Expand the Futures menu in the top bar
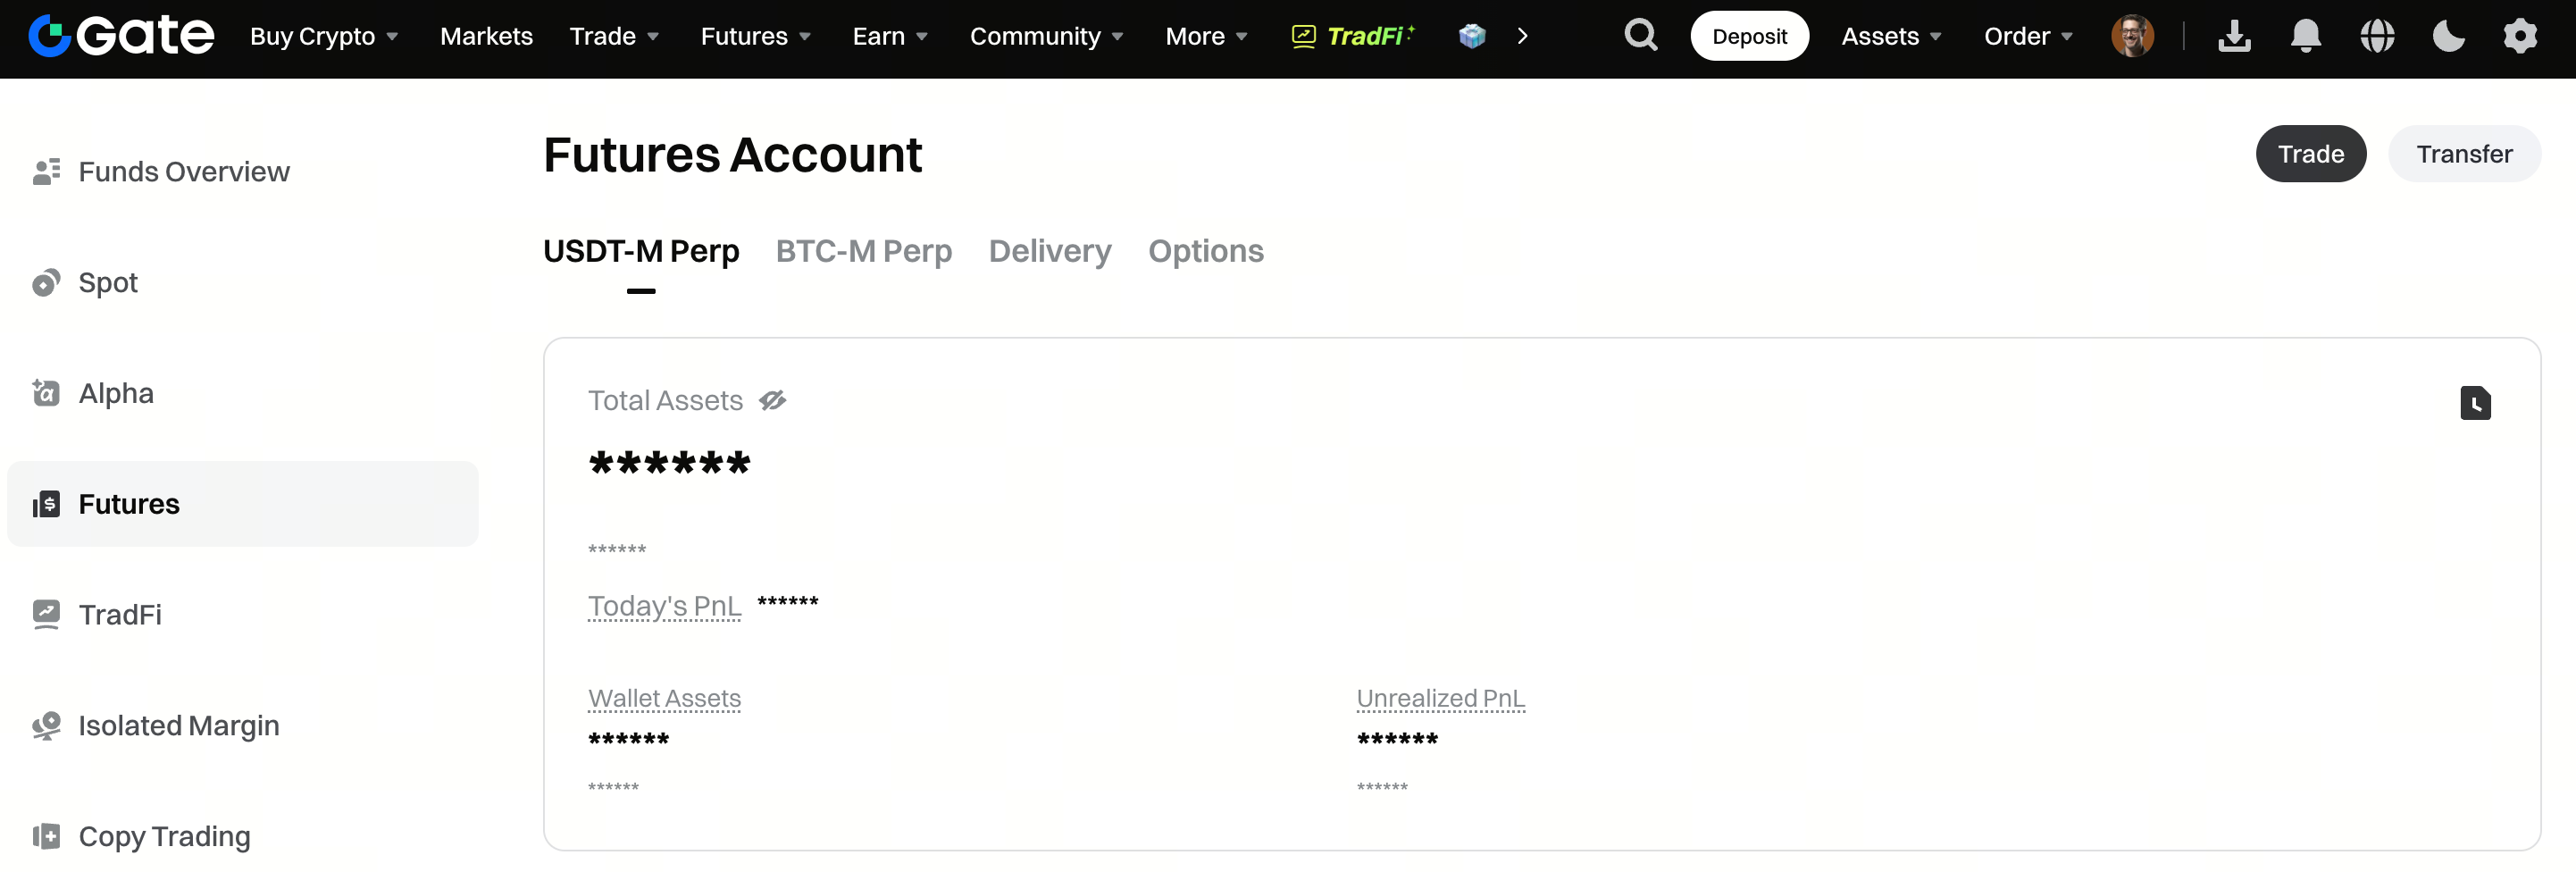 pyautogui.click(x=755, y=36)
